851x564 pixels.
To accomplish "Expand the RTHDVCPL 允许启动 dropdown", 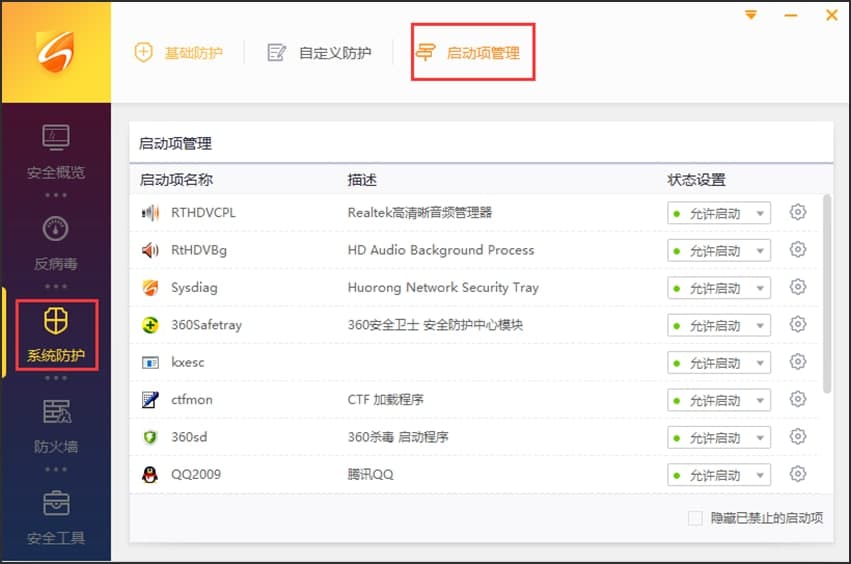I will click(x=719, y=213).
